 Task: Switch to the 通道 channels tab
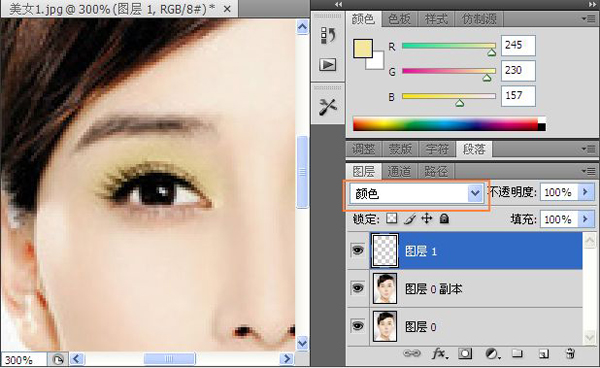(399, 172)
